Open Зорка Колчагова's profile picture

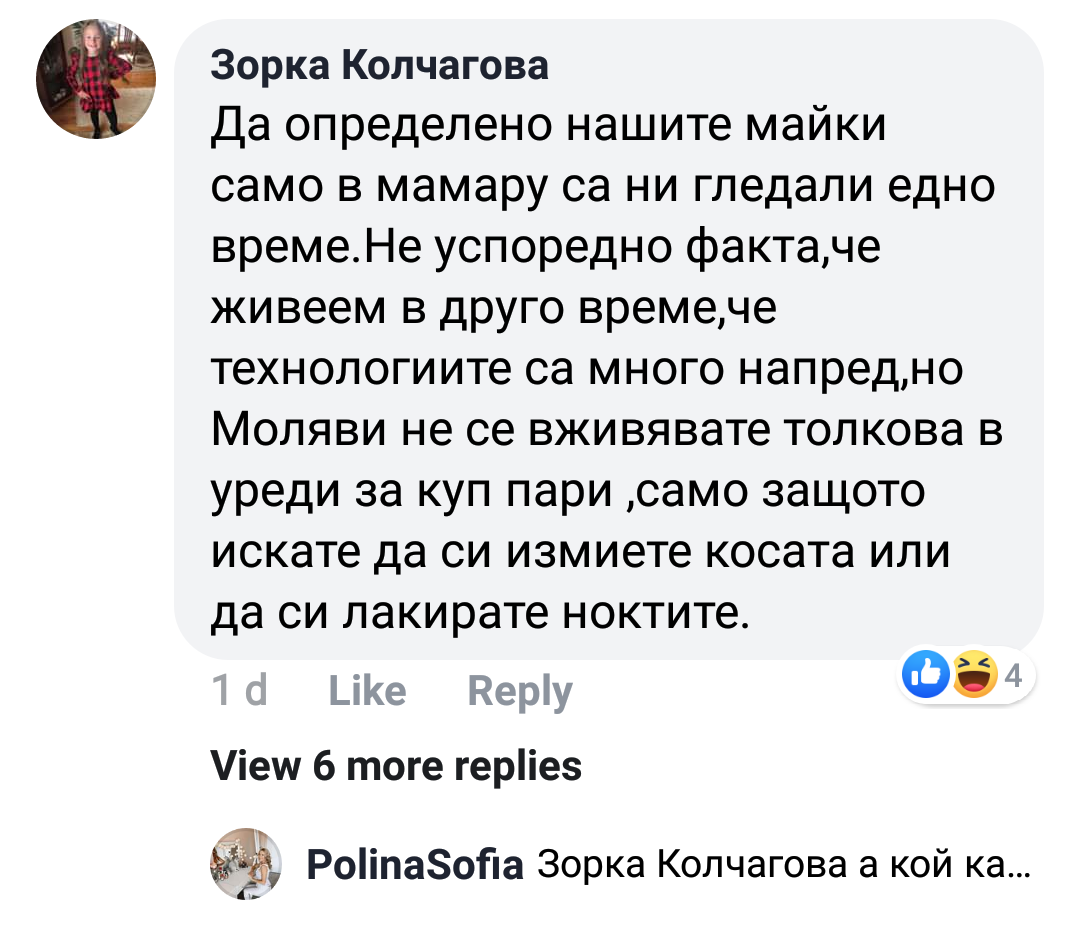click(96, 79)
